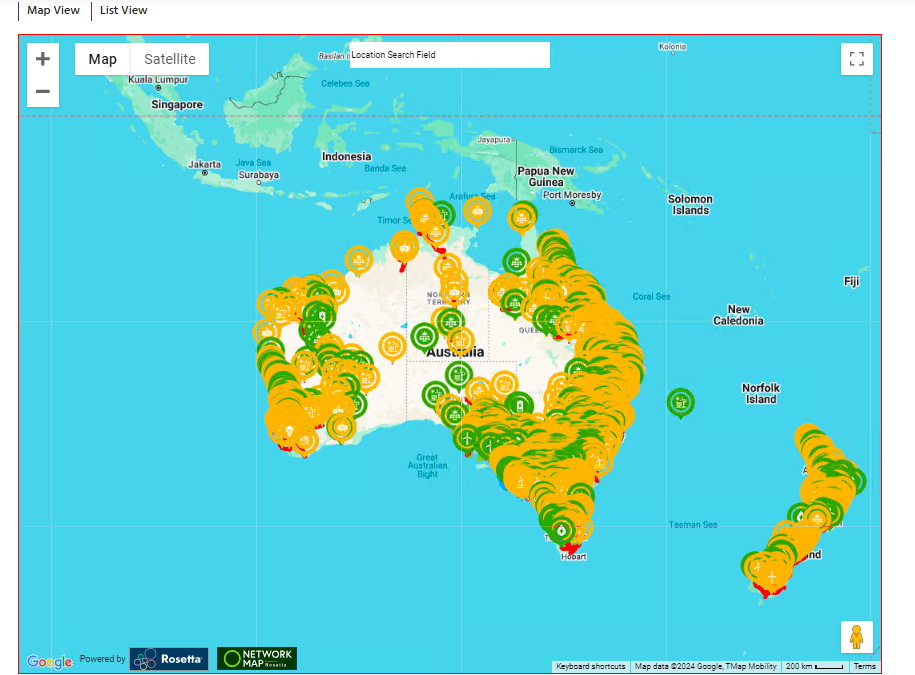Click the Network Map logo
The width and height of the screenshot is (915, 675).
pos(257,659)
